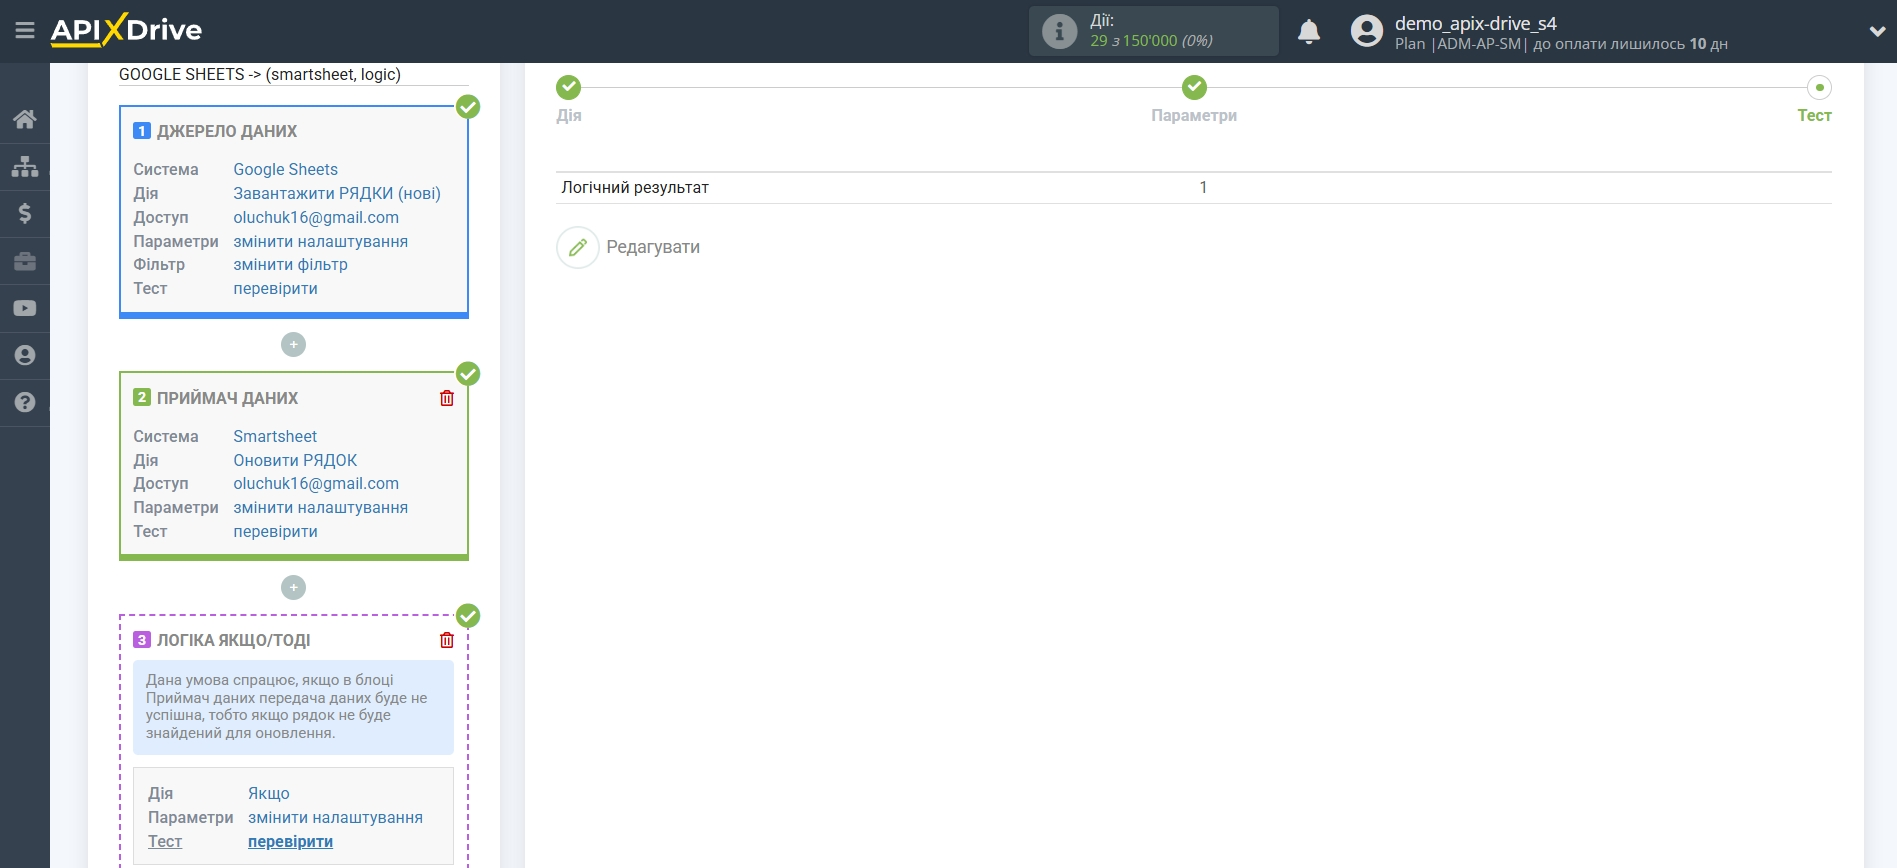This screenshot has height=868, width=1897.
Task: Click the actions info icon
Action: [x=1059, y=31]
